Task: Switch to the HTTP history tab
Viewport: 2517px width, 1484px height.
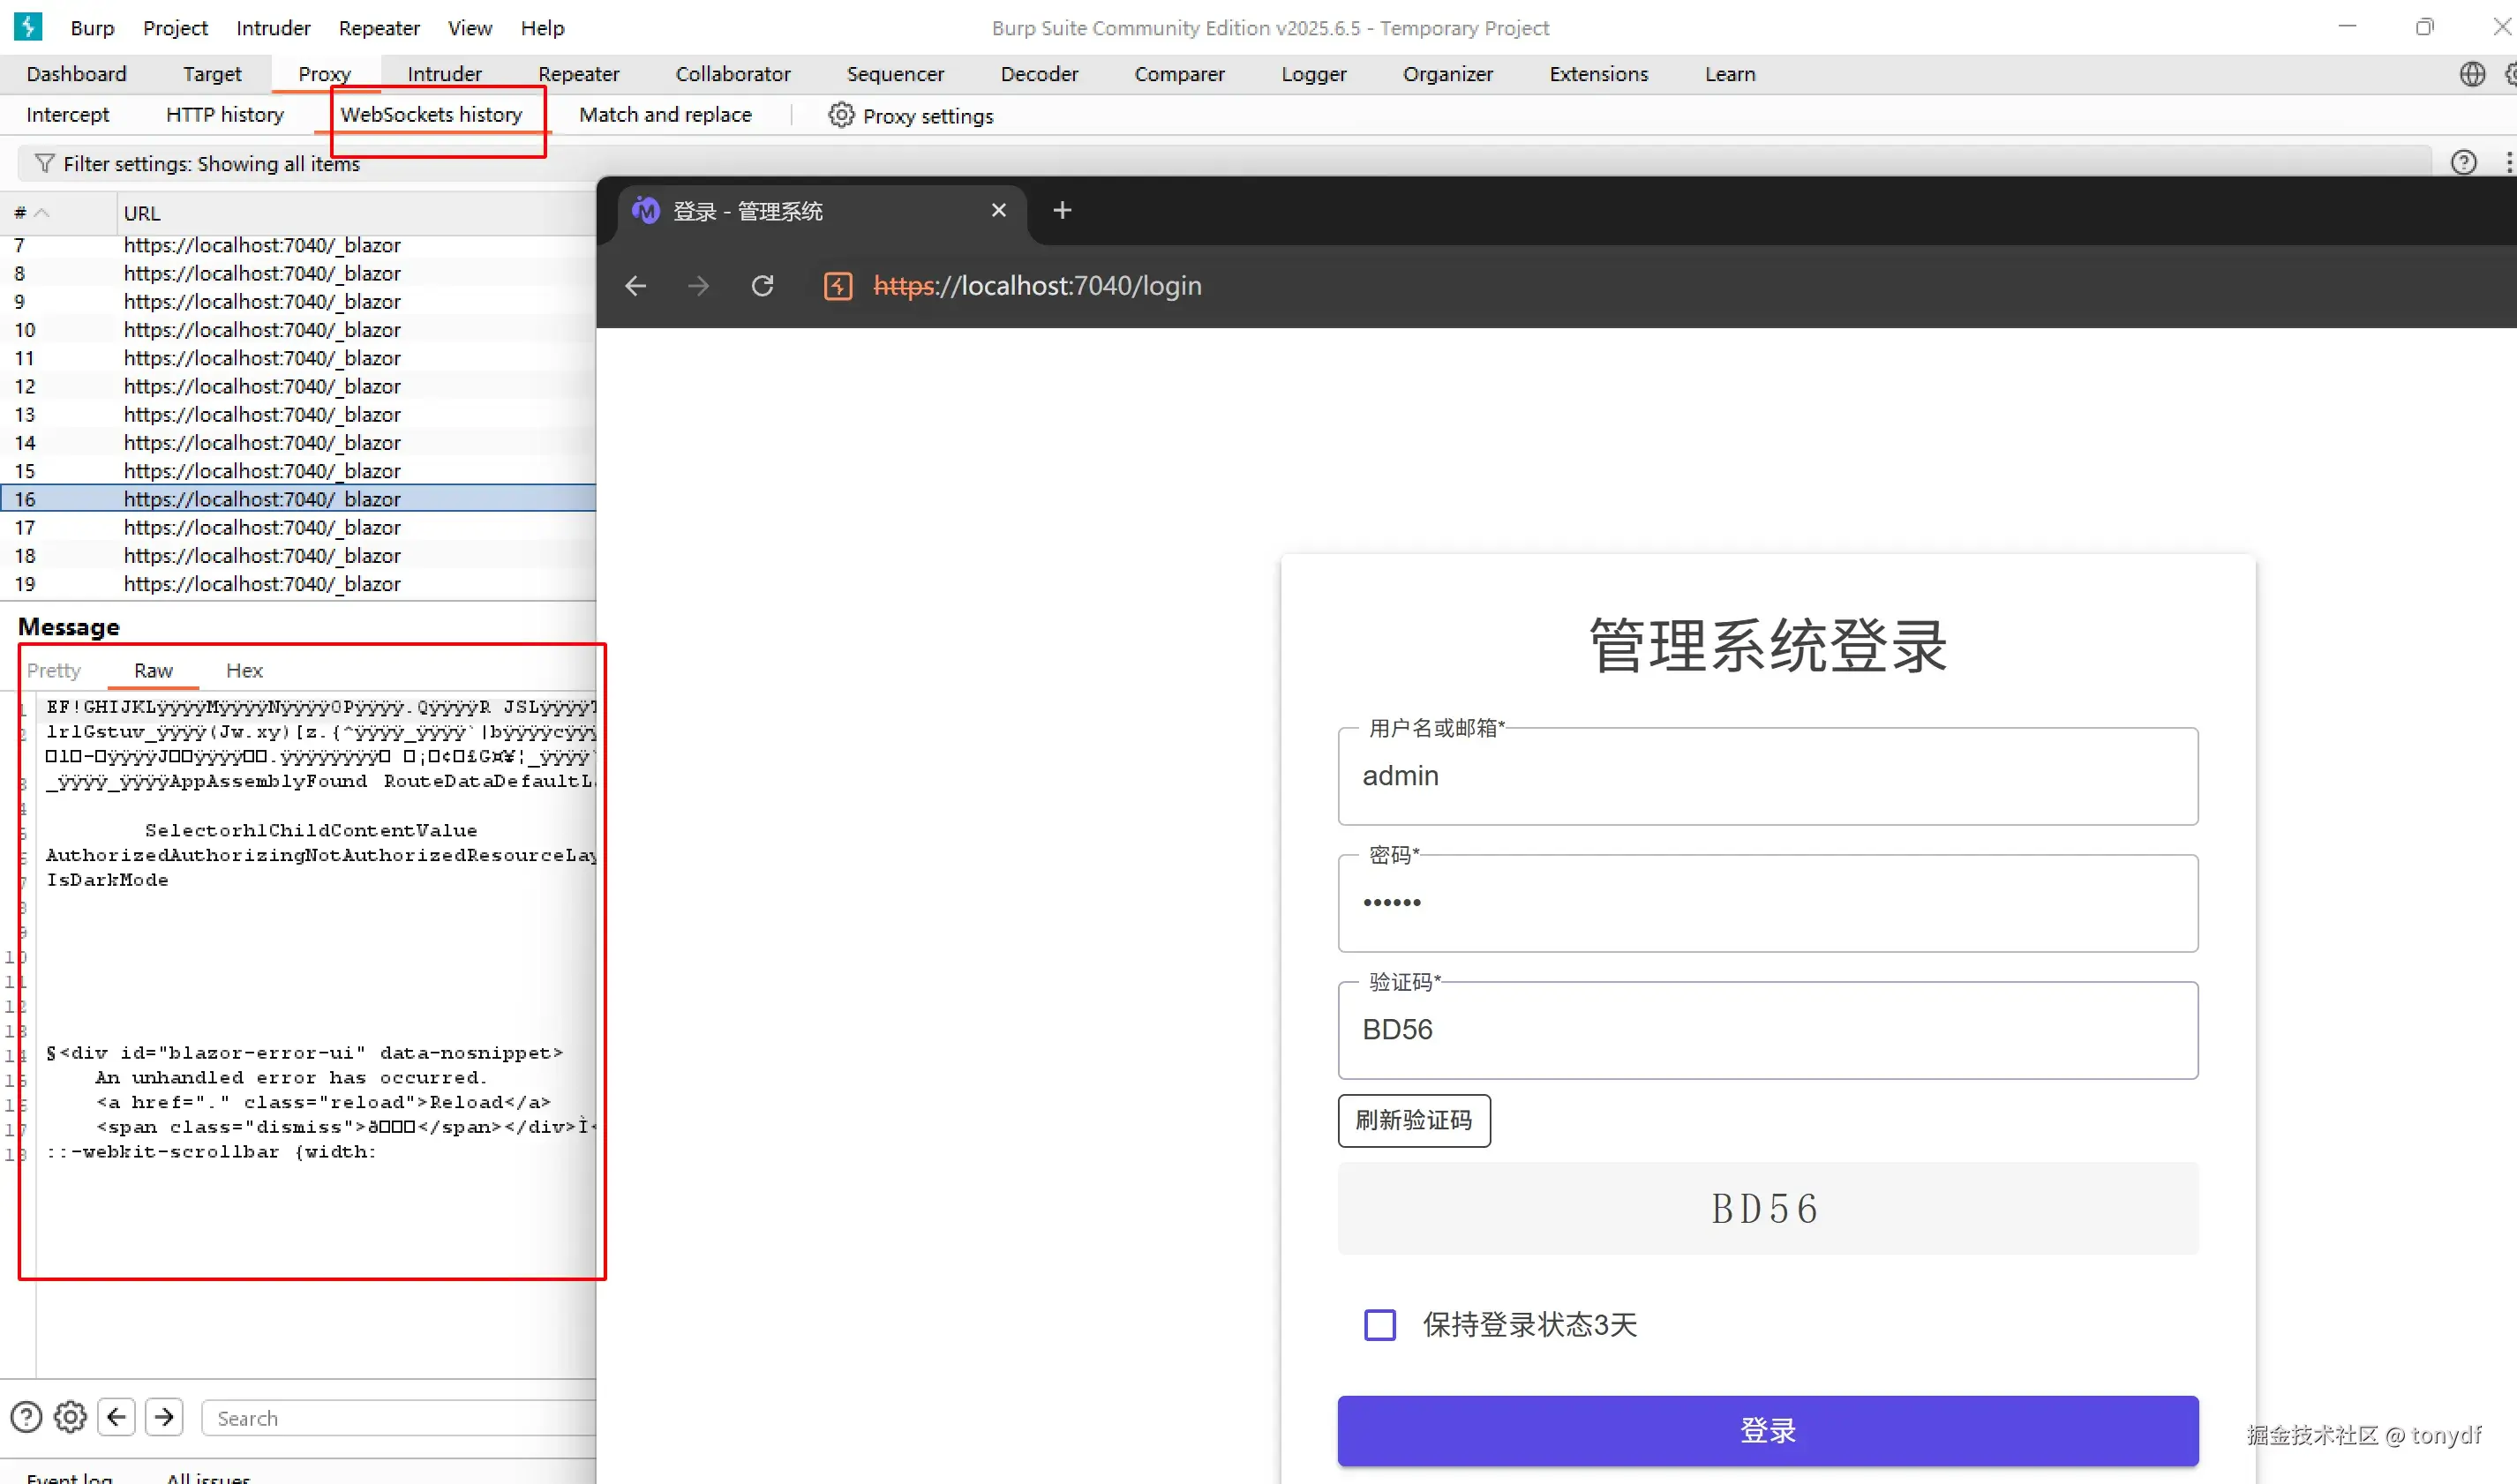Action: coord(224,115)
